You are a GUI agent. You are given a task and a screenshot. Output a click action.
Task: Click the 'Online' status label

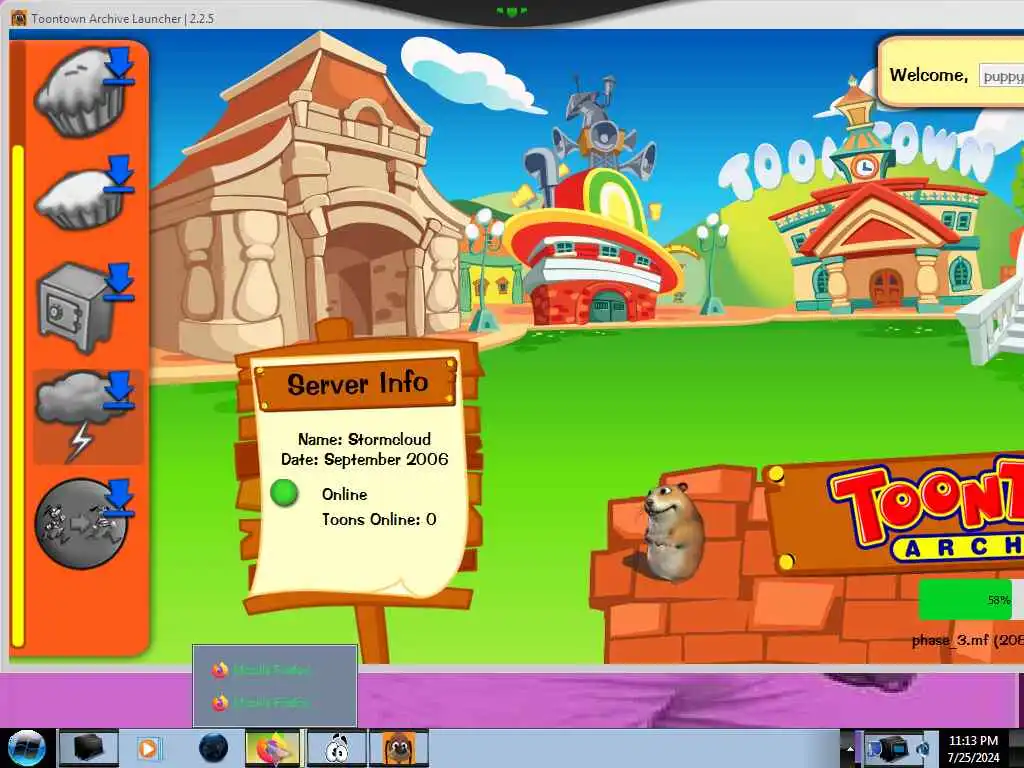pos(344,494)
